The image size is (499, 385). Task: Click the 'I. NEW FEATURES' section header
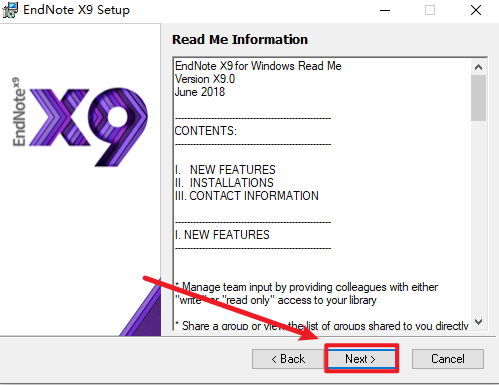pyautogui.click(x=222, y=235)
